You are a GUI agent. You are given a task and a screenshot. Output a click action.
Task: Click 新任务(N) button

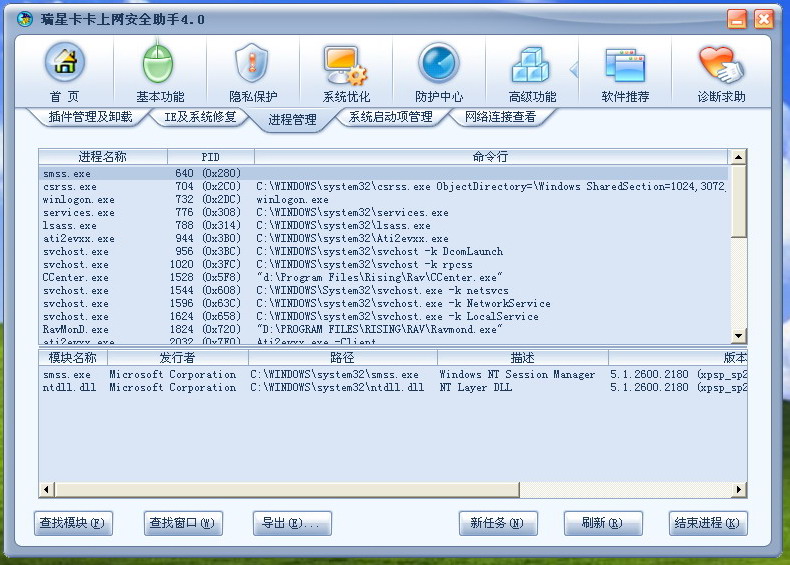498,523
